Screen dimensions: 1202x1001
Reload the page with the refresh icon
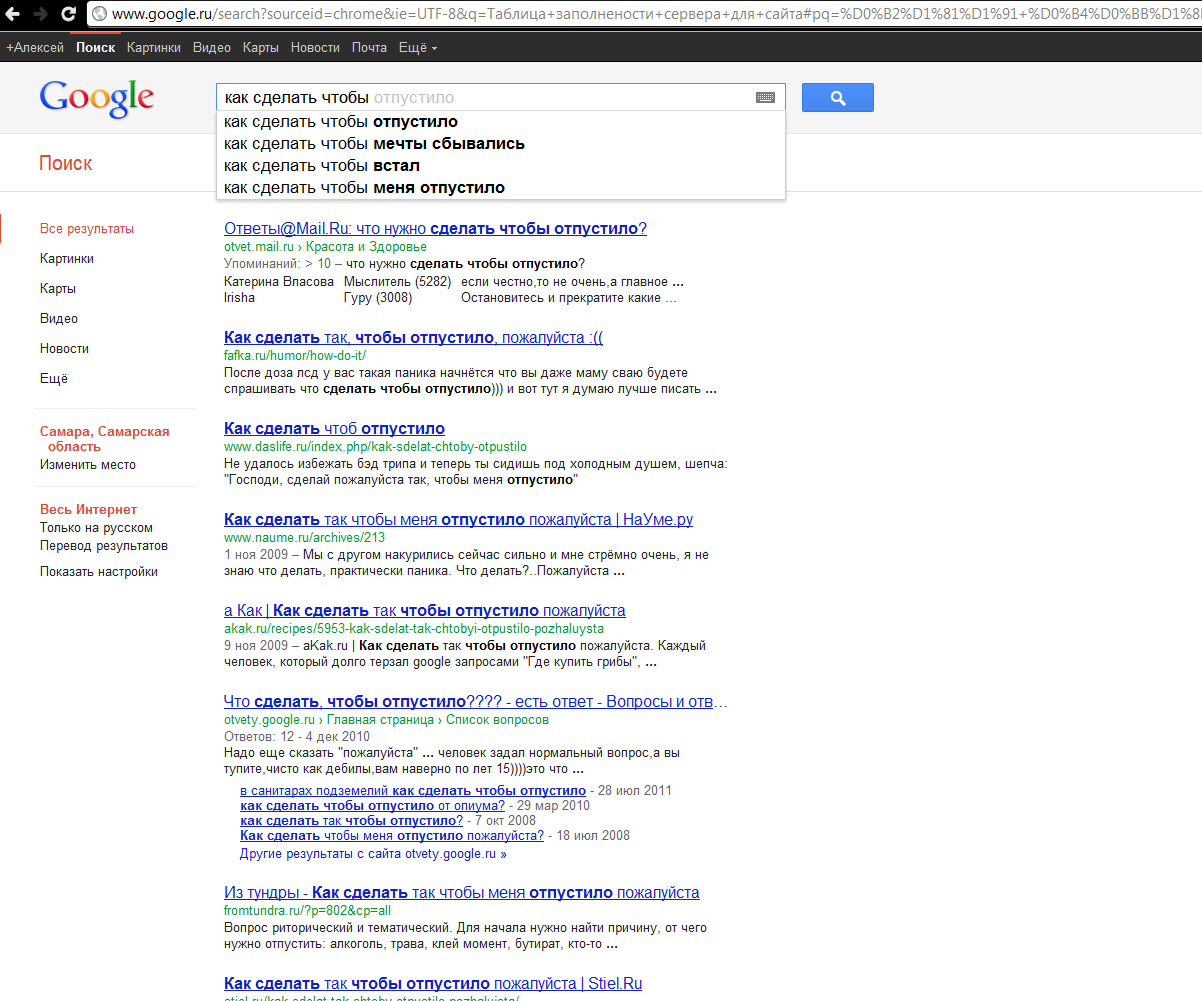tap(68, 14)
